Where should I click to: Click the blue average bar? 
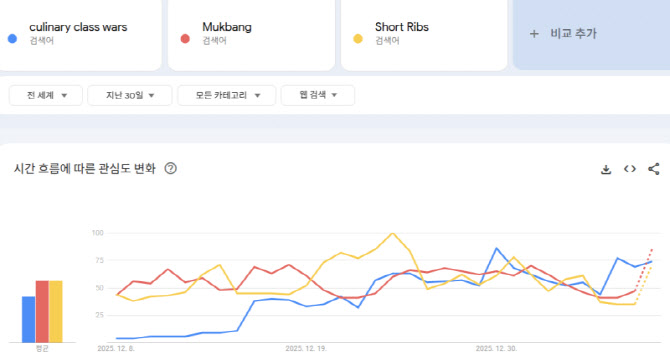click(29, 319)
